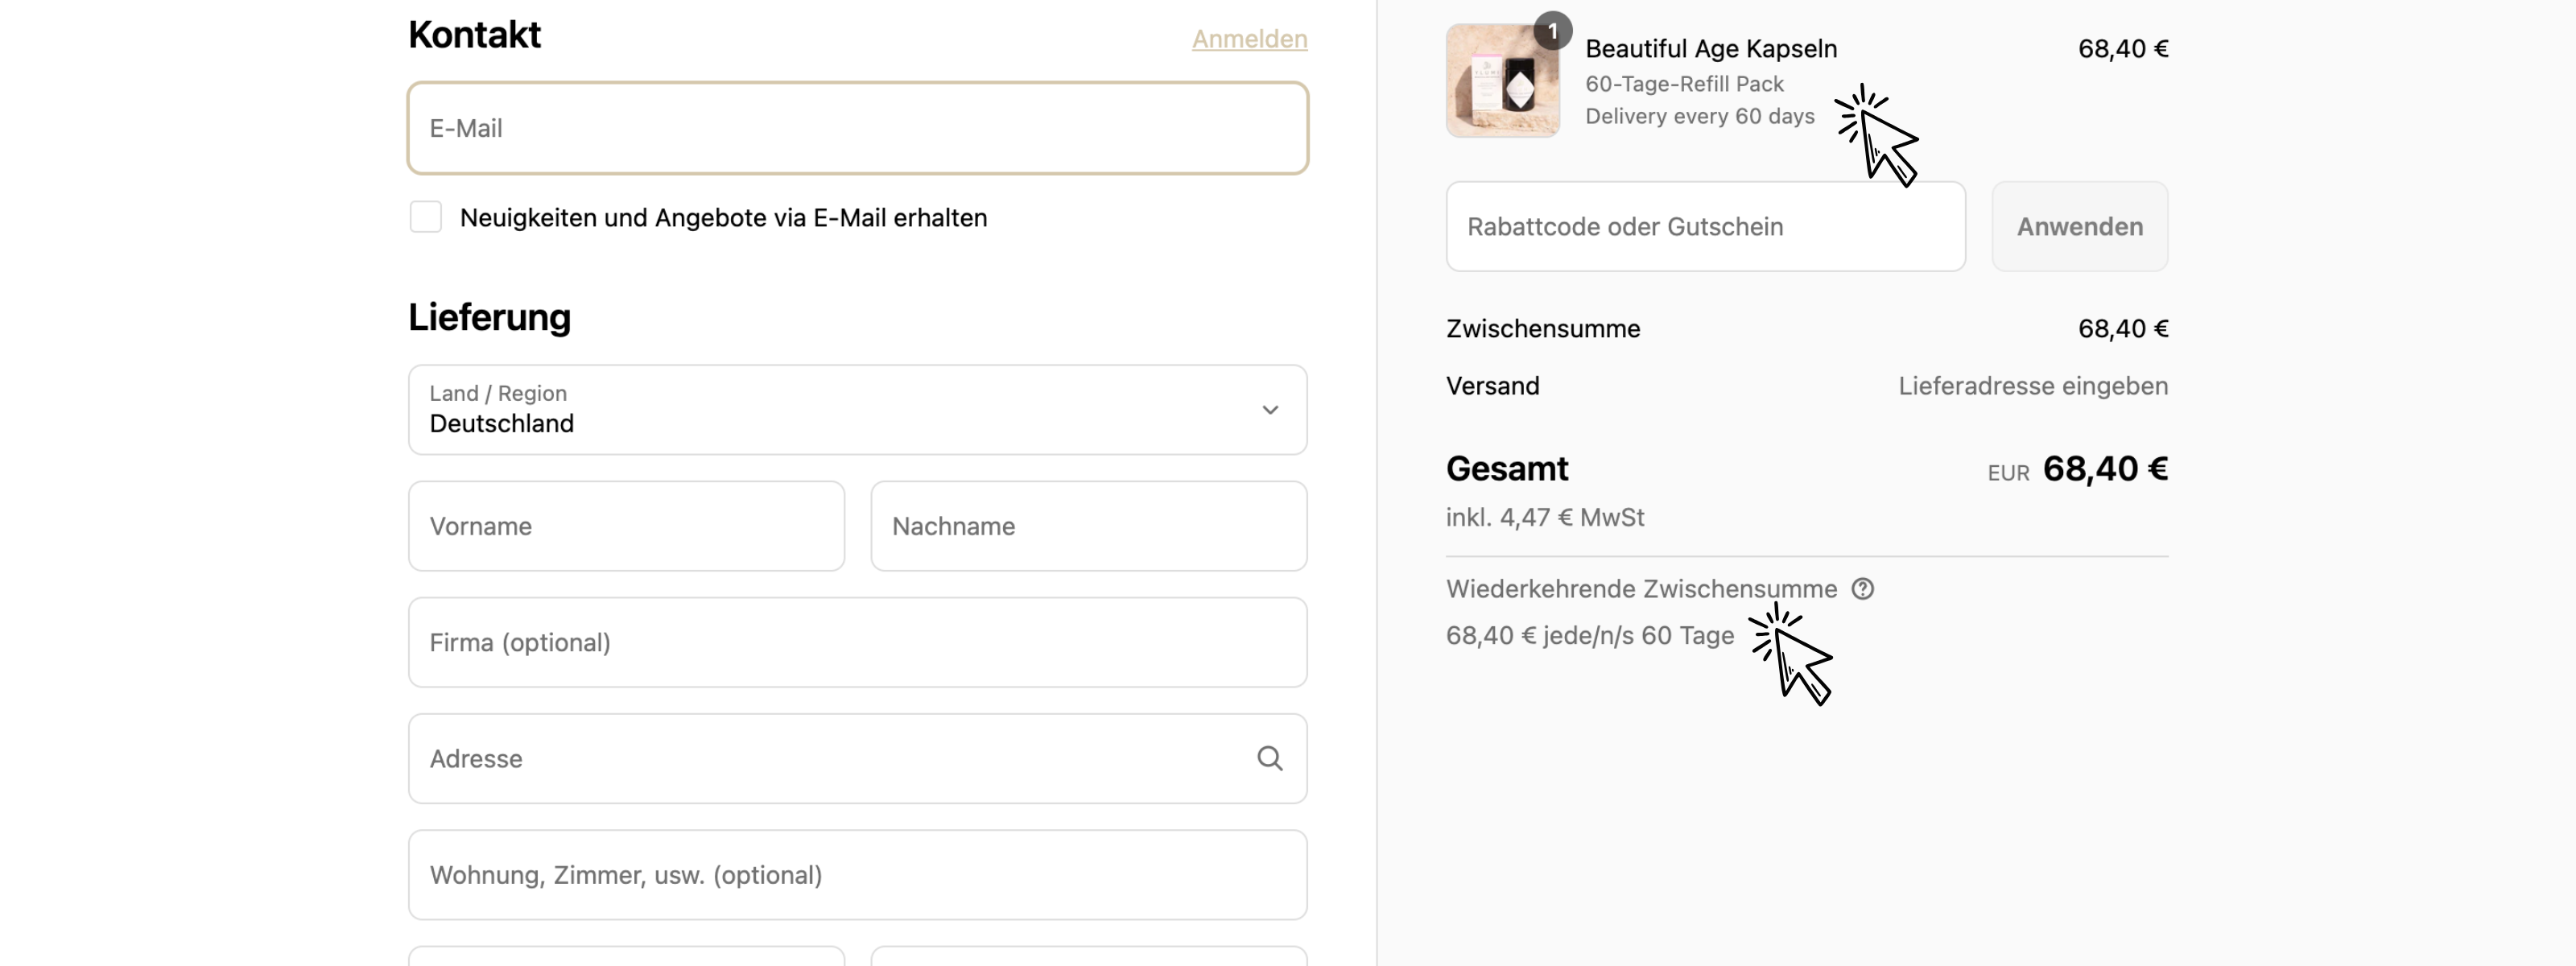The height and width of the screenshot is (966, 2576).
Task: Select the Firma (optional) field
Action: (x=858, y=642)
